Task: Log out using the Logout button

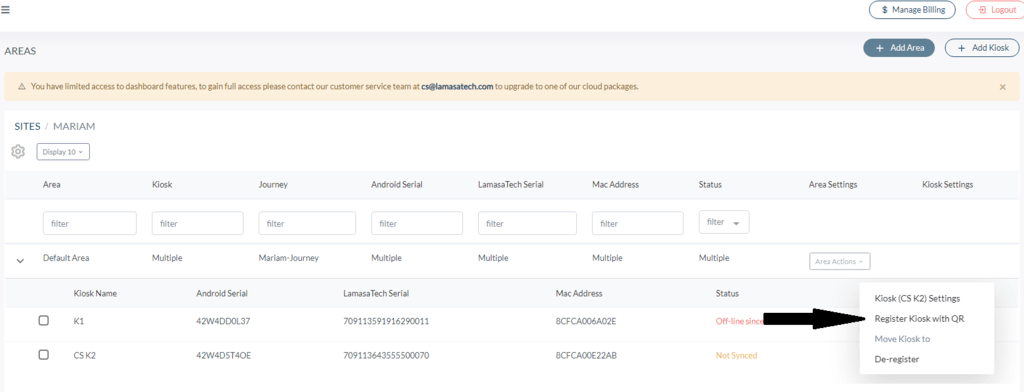Action: pos(995,10)
